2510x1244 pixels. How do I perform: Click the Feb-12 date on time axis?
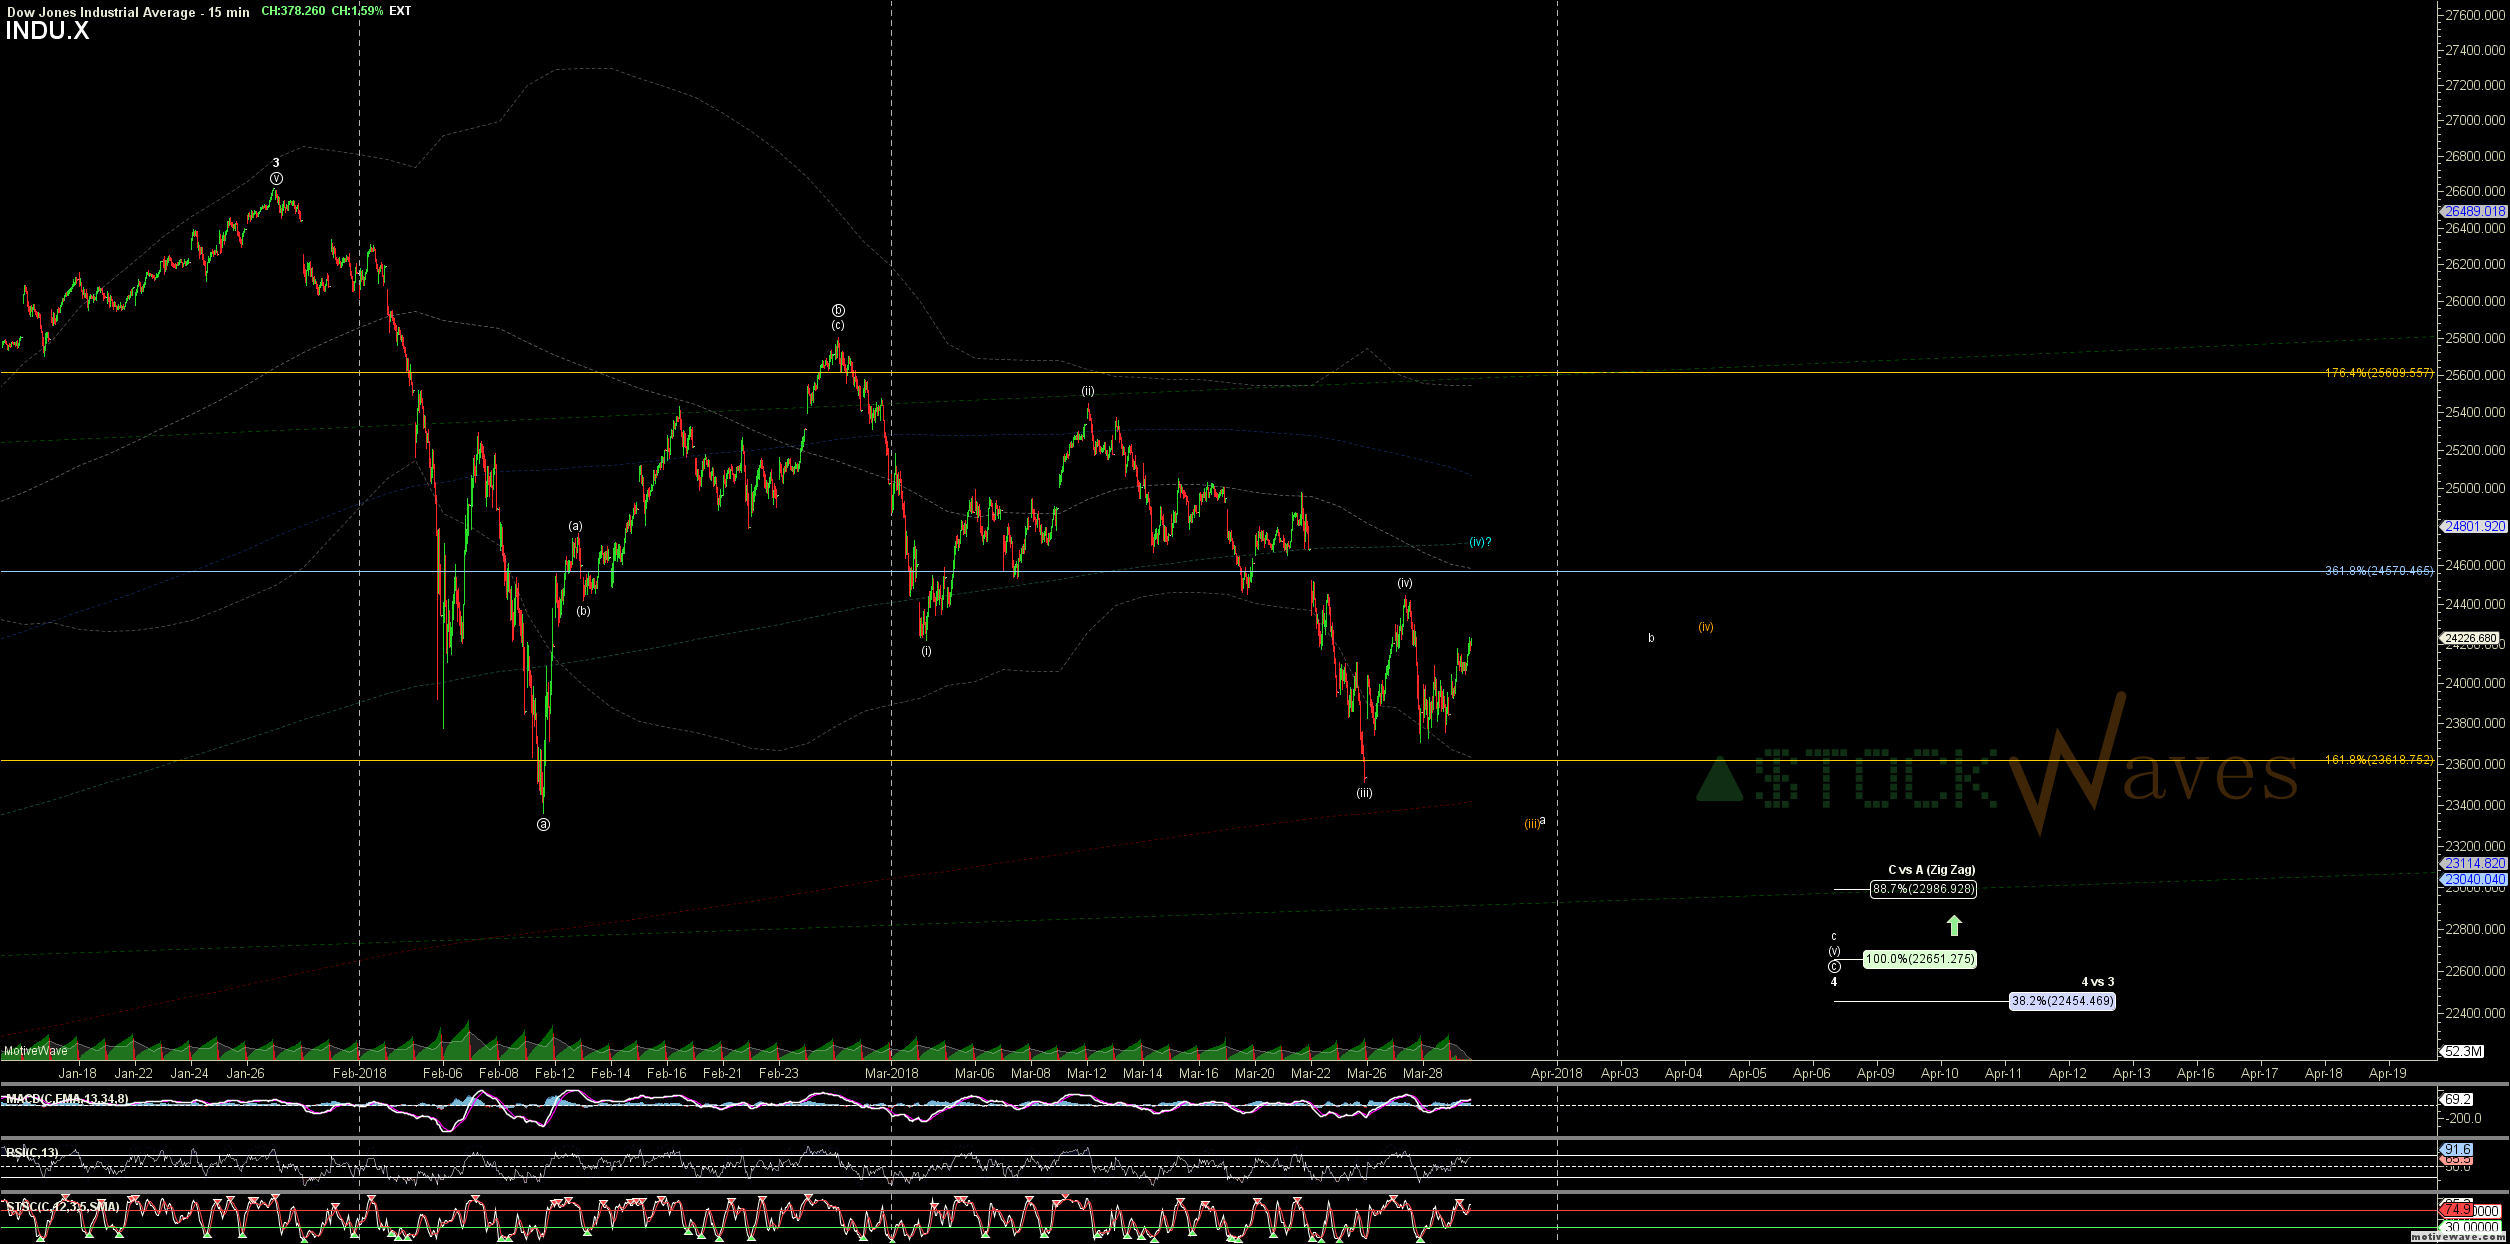coord(554,1073)
